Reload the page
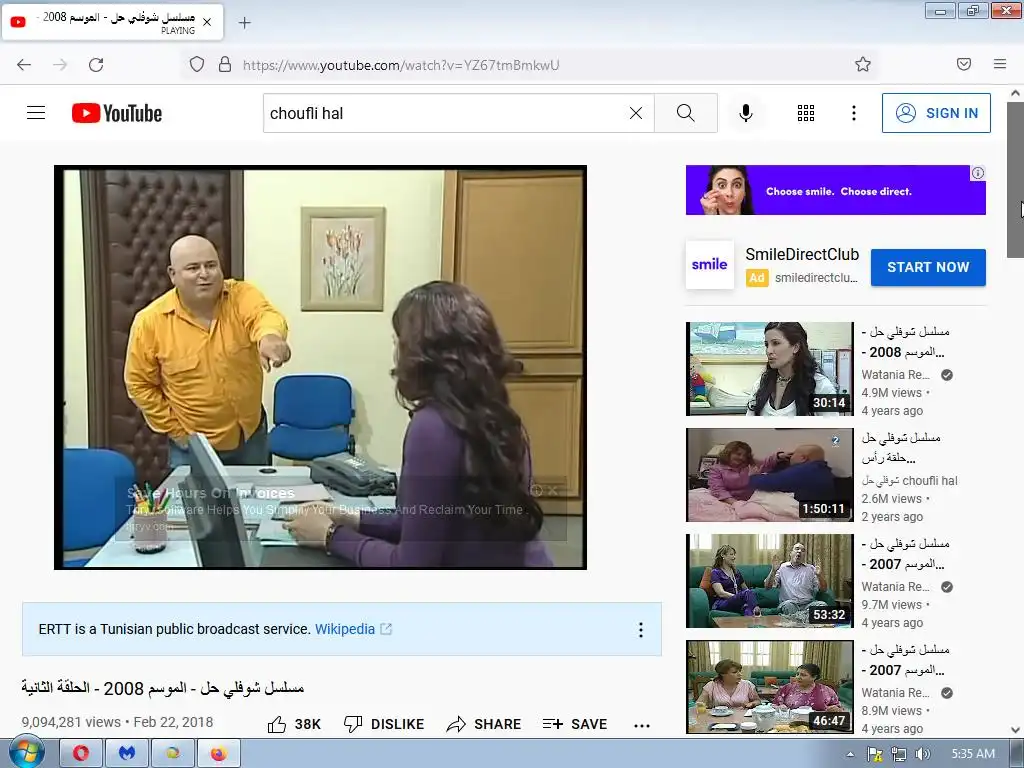1024x768 pixels. pos(96,64)
